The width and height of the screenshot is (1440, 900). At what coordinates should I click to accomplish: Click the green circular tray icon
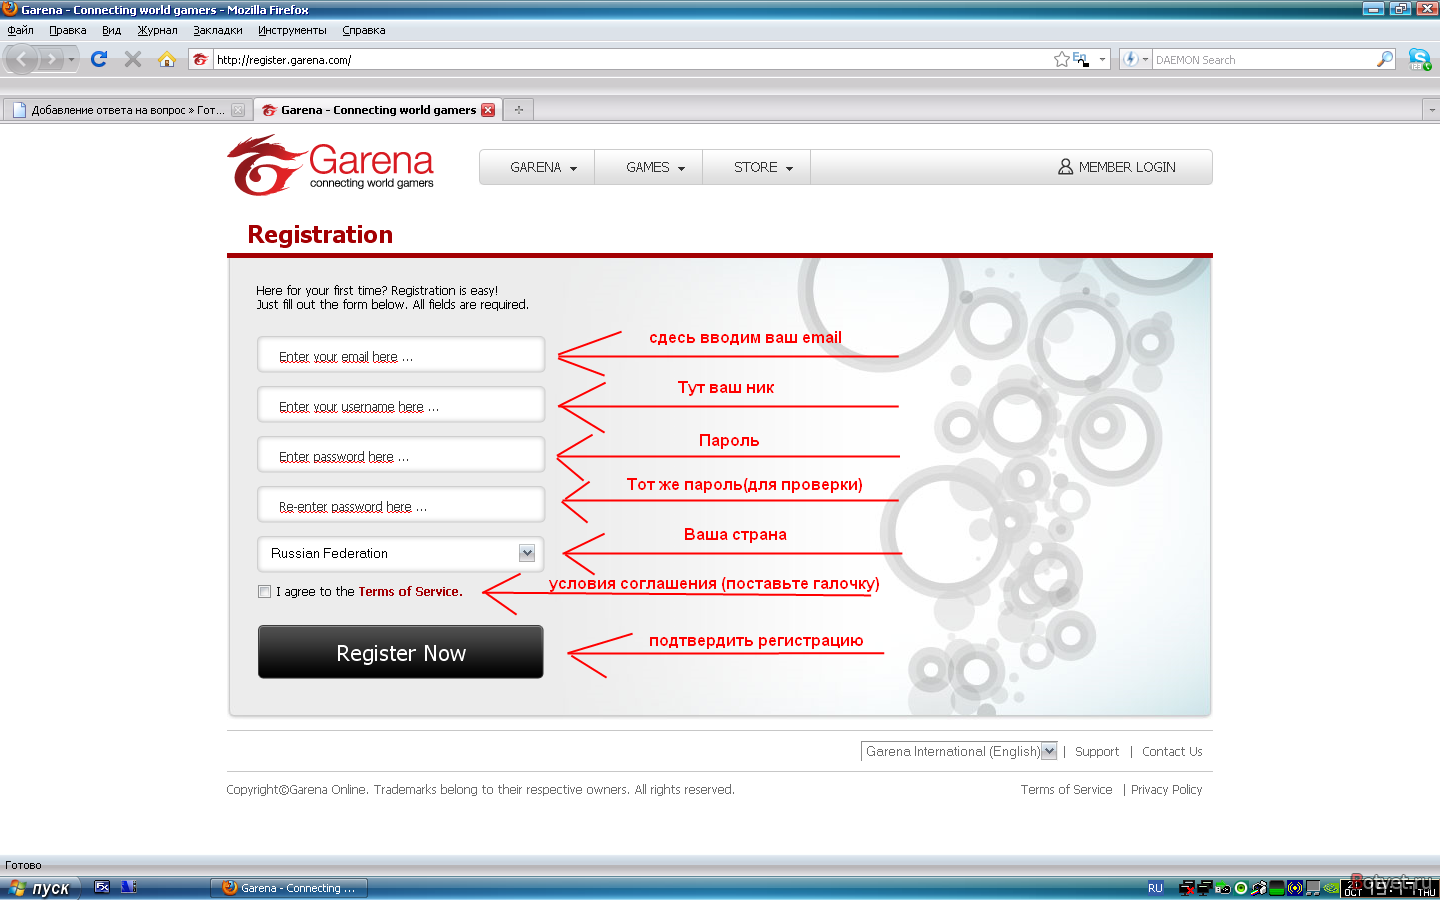(x=1241, y=888)
